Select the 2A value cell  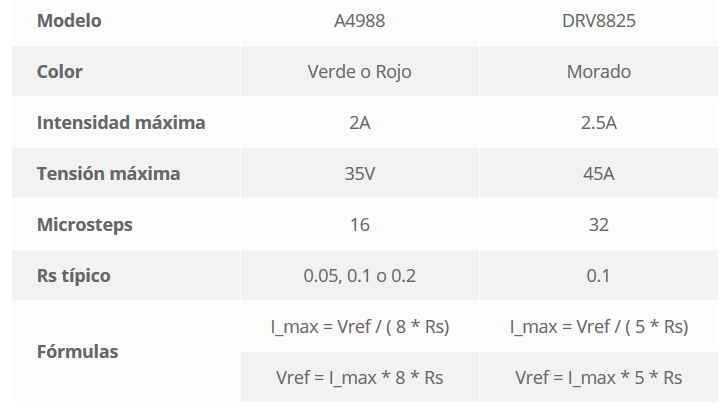tap(359, 123)
